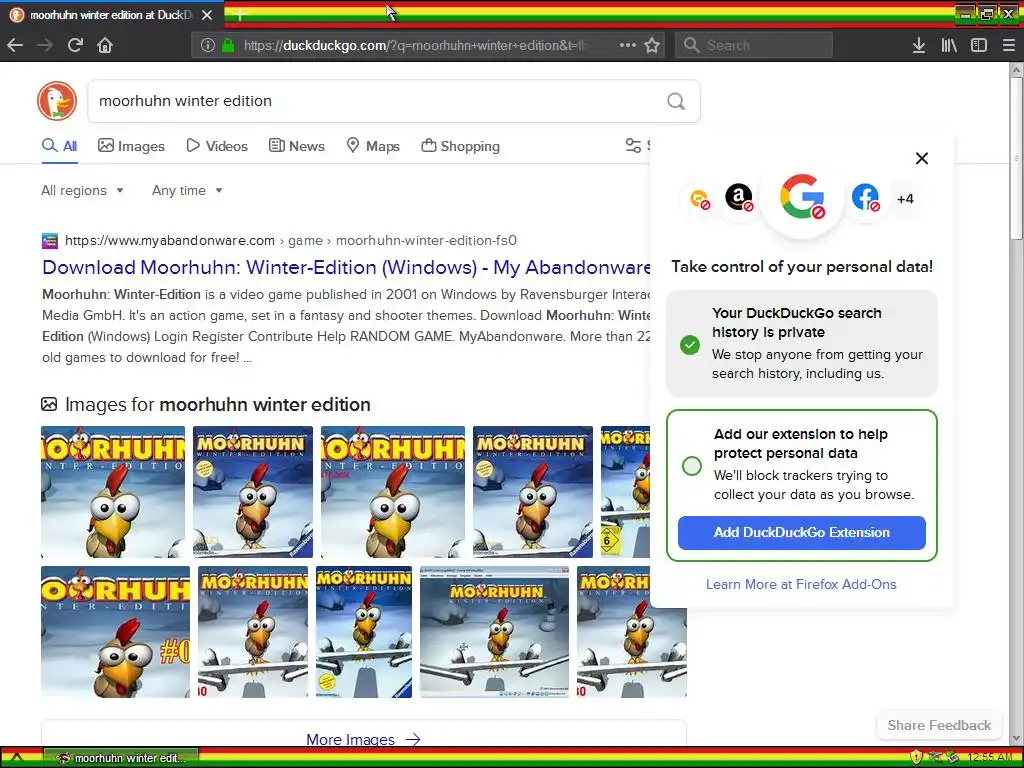Open Download Moorhuhn Winter-Edition result link
This screenshot has width=1024, height=768.
click(x=346, y=267)
